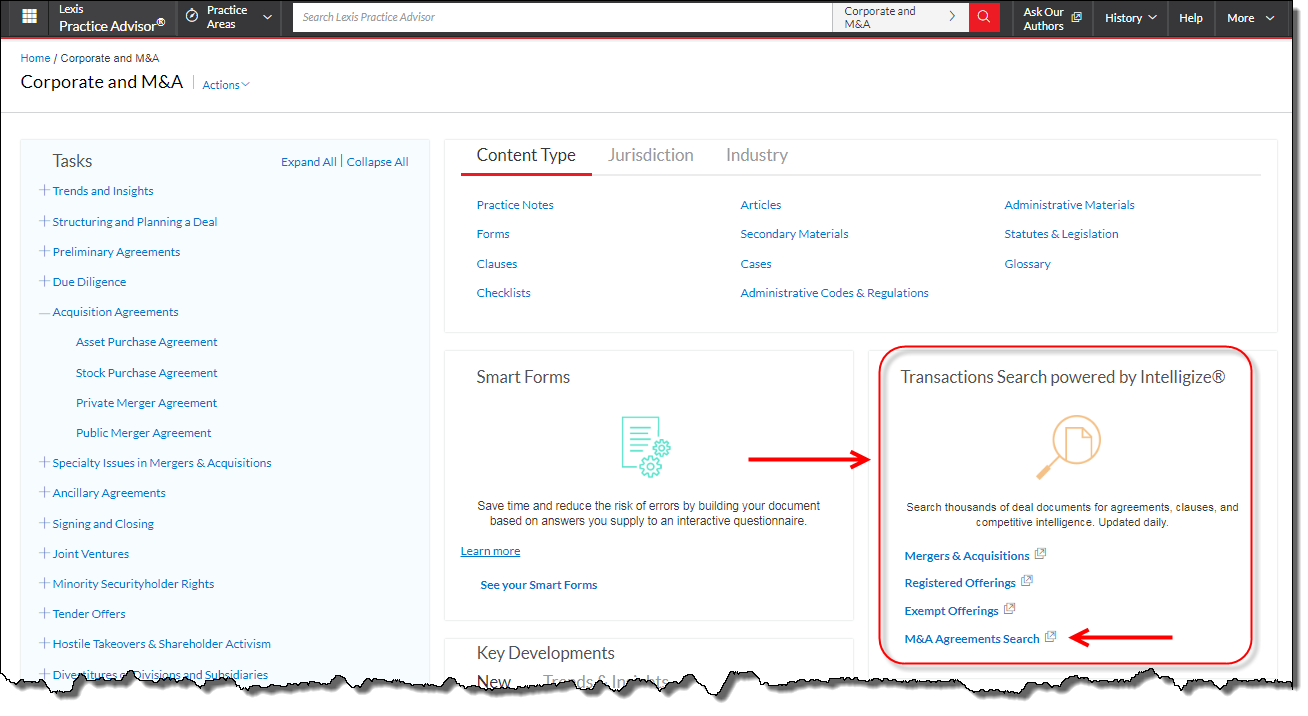Switch to the Industry tab
1308x716 pixels.
click(x=757, y=155)
